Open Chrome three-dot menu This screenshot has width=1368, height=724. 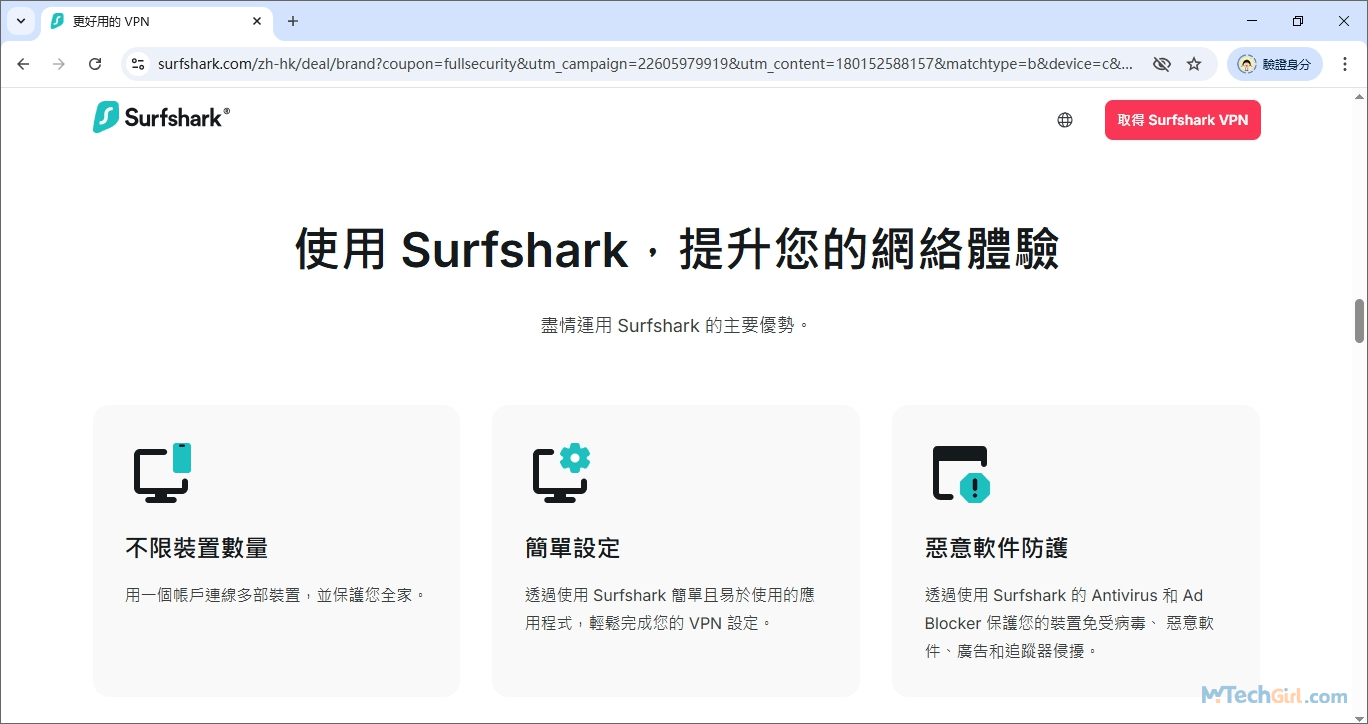click(1345, 64)
